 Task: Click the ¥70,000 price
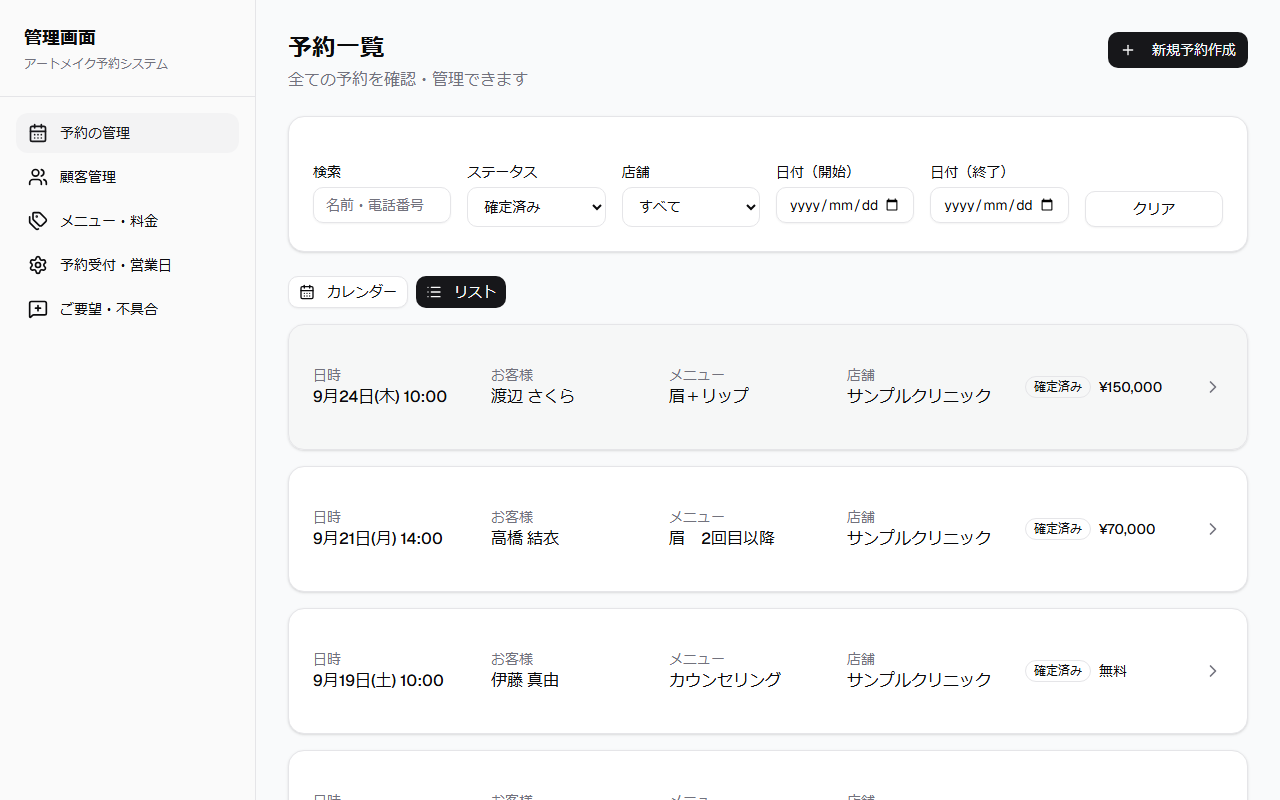pos(1127,529)
